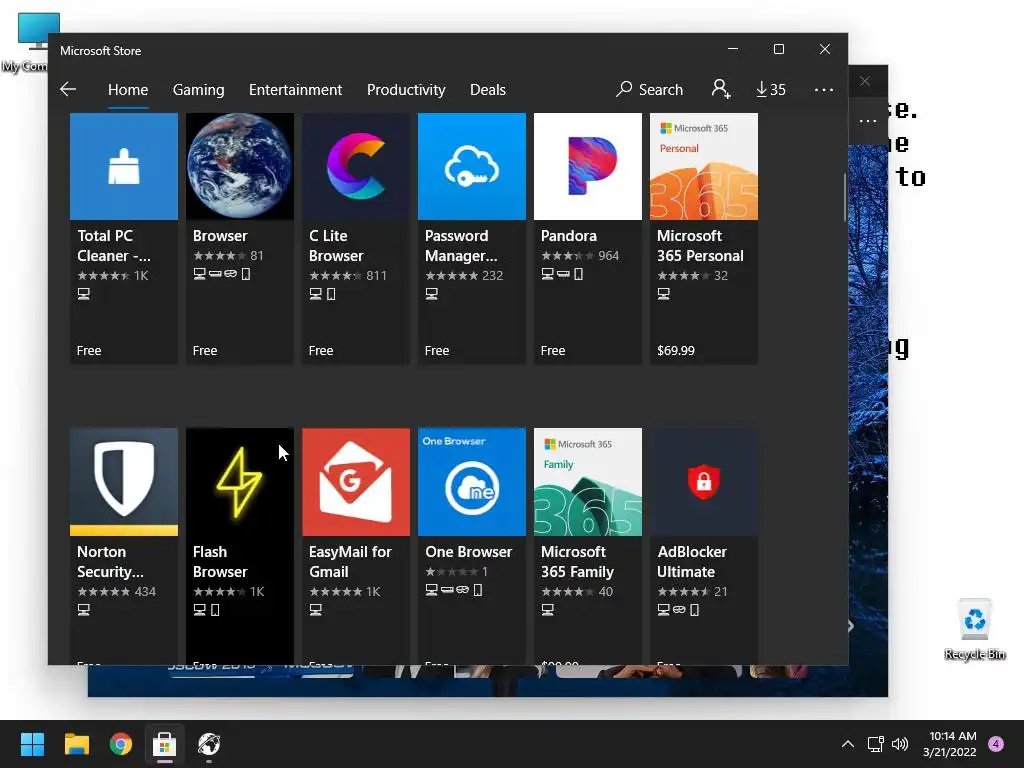This screenshot has width=1024, height=768.
Task: Open Flash Browser lightning bolt icon
Action: [240, 482]
